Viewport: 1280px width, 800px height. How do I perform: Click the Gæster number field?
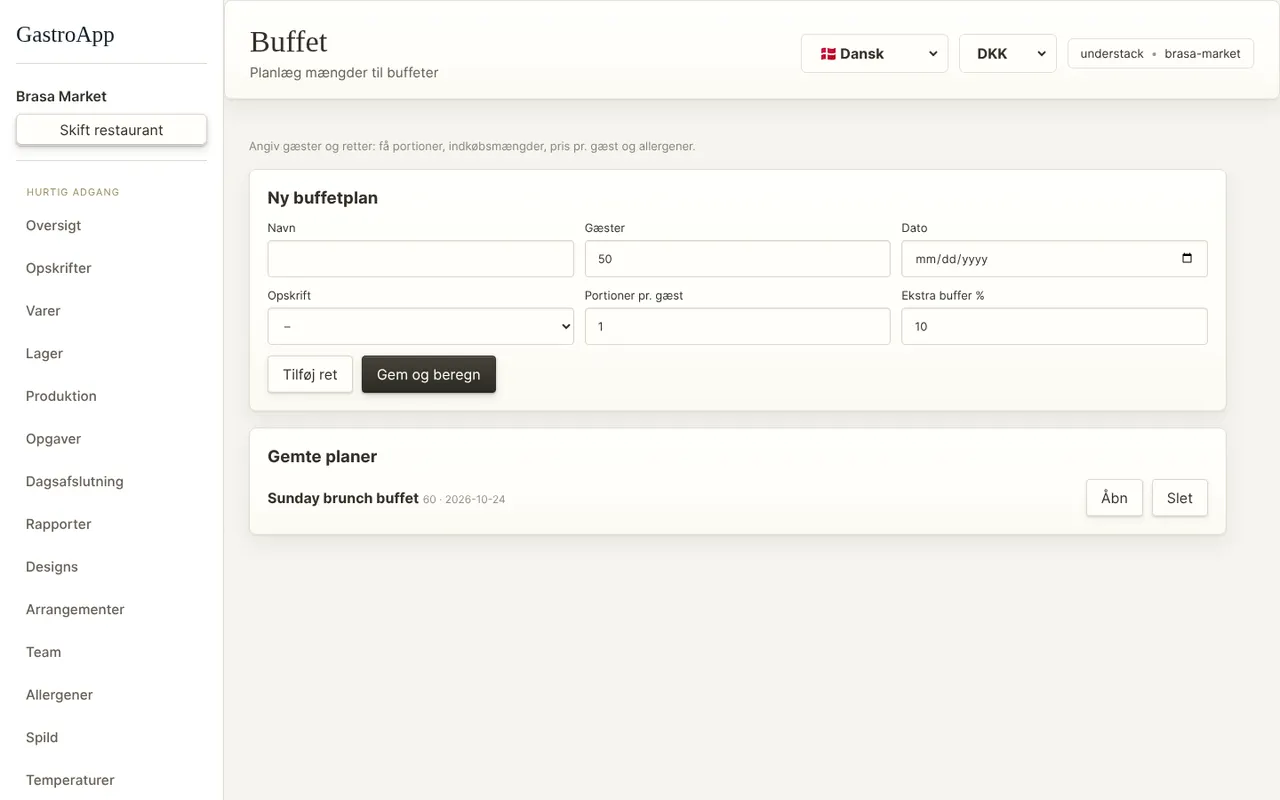pos(737,258)
